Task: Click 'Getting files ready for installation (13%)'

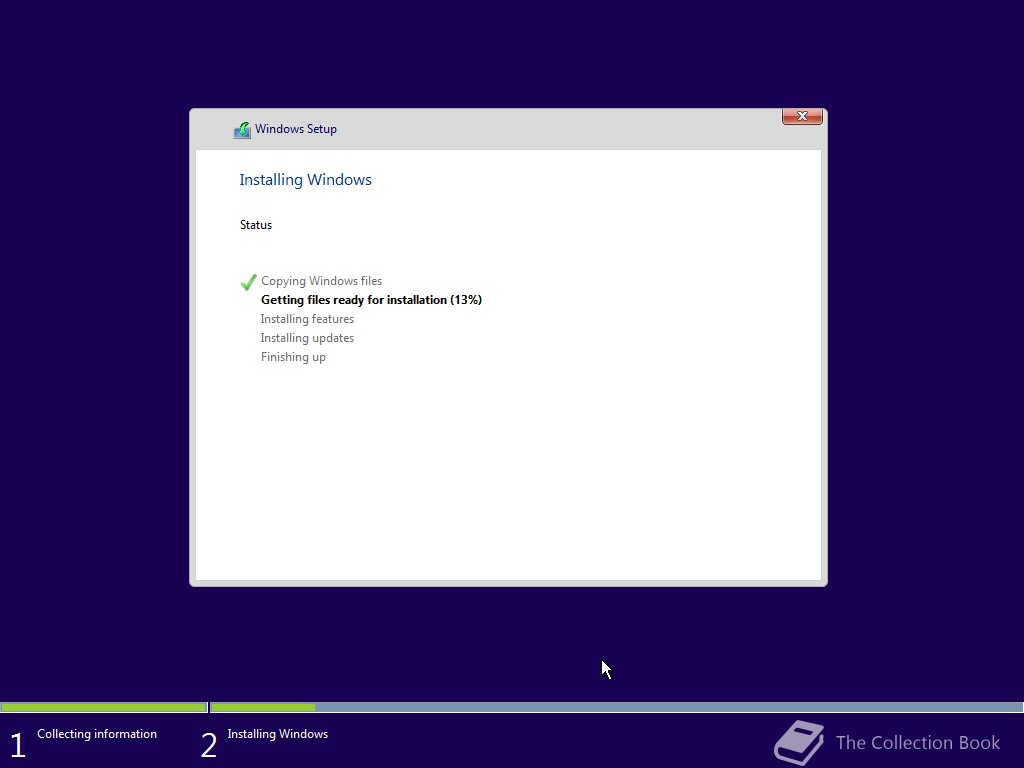Action: (x=371, y=300)
